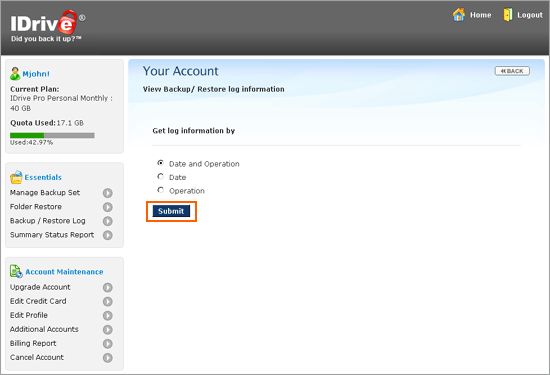Select the Date radio button
Screen dimensions: 550x375
pyautogui.click(x=161, y=176)
